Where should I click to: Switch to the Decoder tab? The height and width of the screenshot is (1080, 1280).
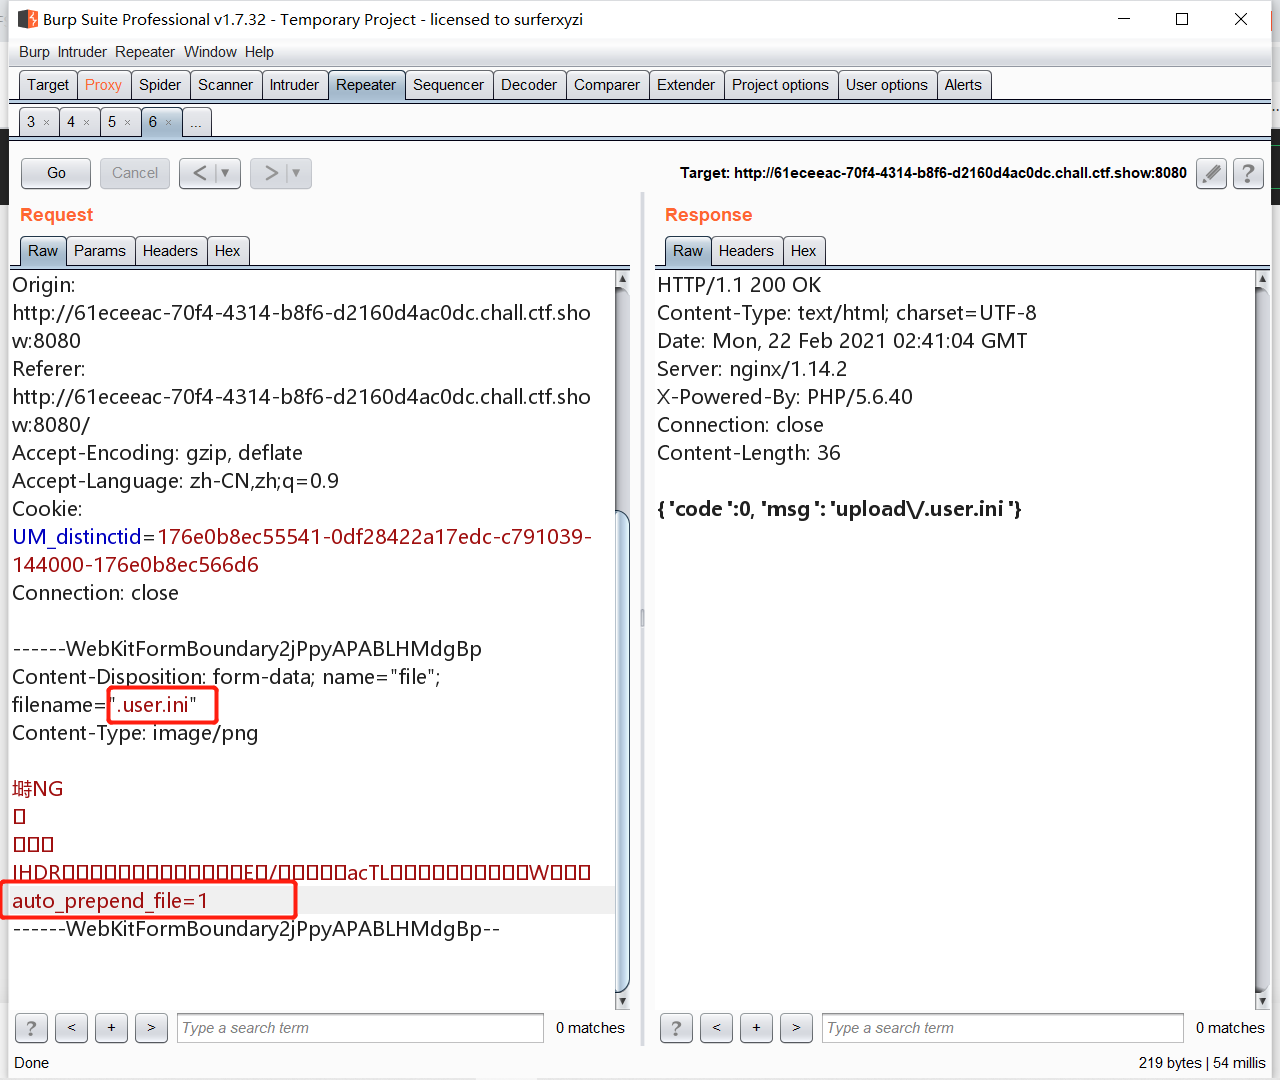coord(529,85)
